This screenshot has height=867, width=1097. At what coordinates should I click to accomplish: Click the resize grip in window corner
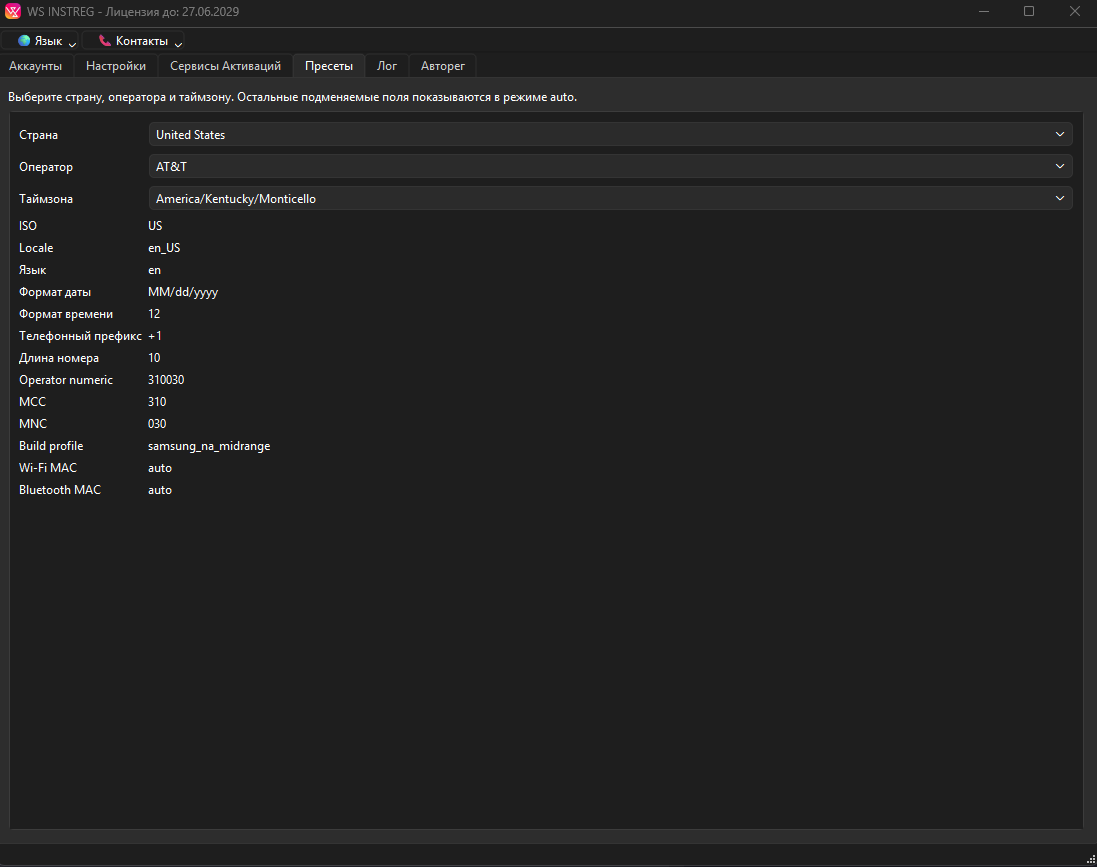(x=1091, y=860)
